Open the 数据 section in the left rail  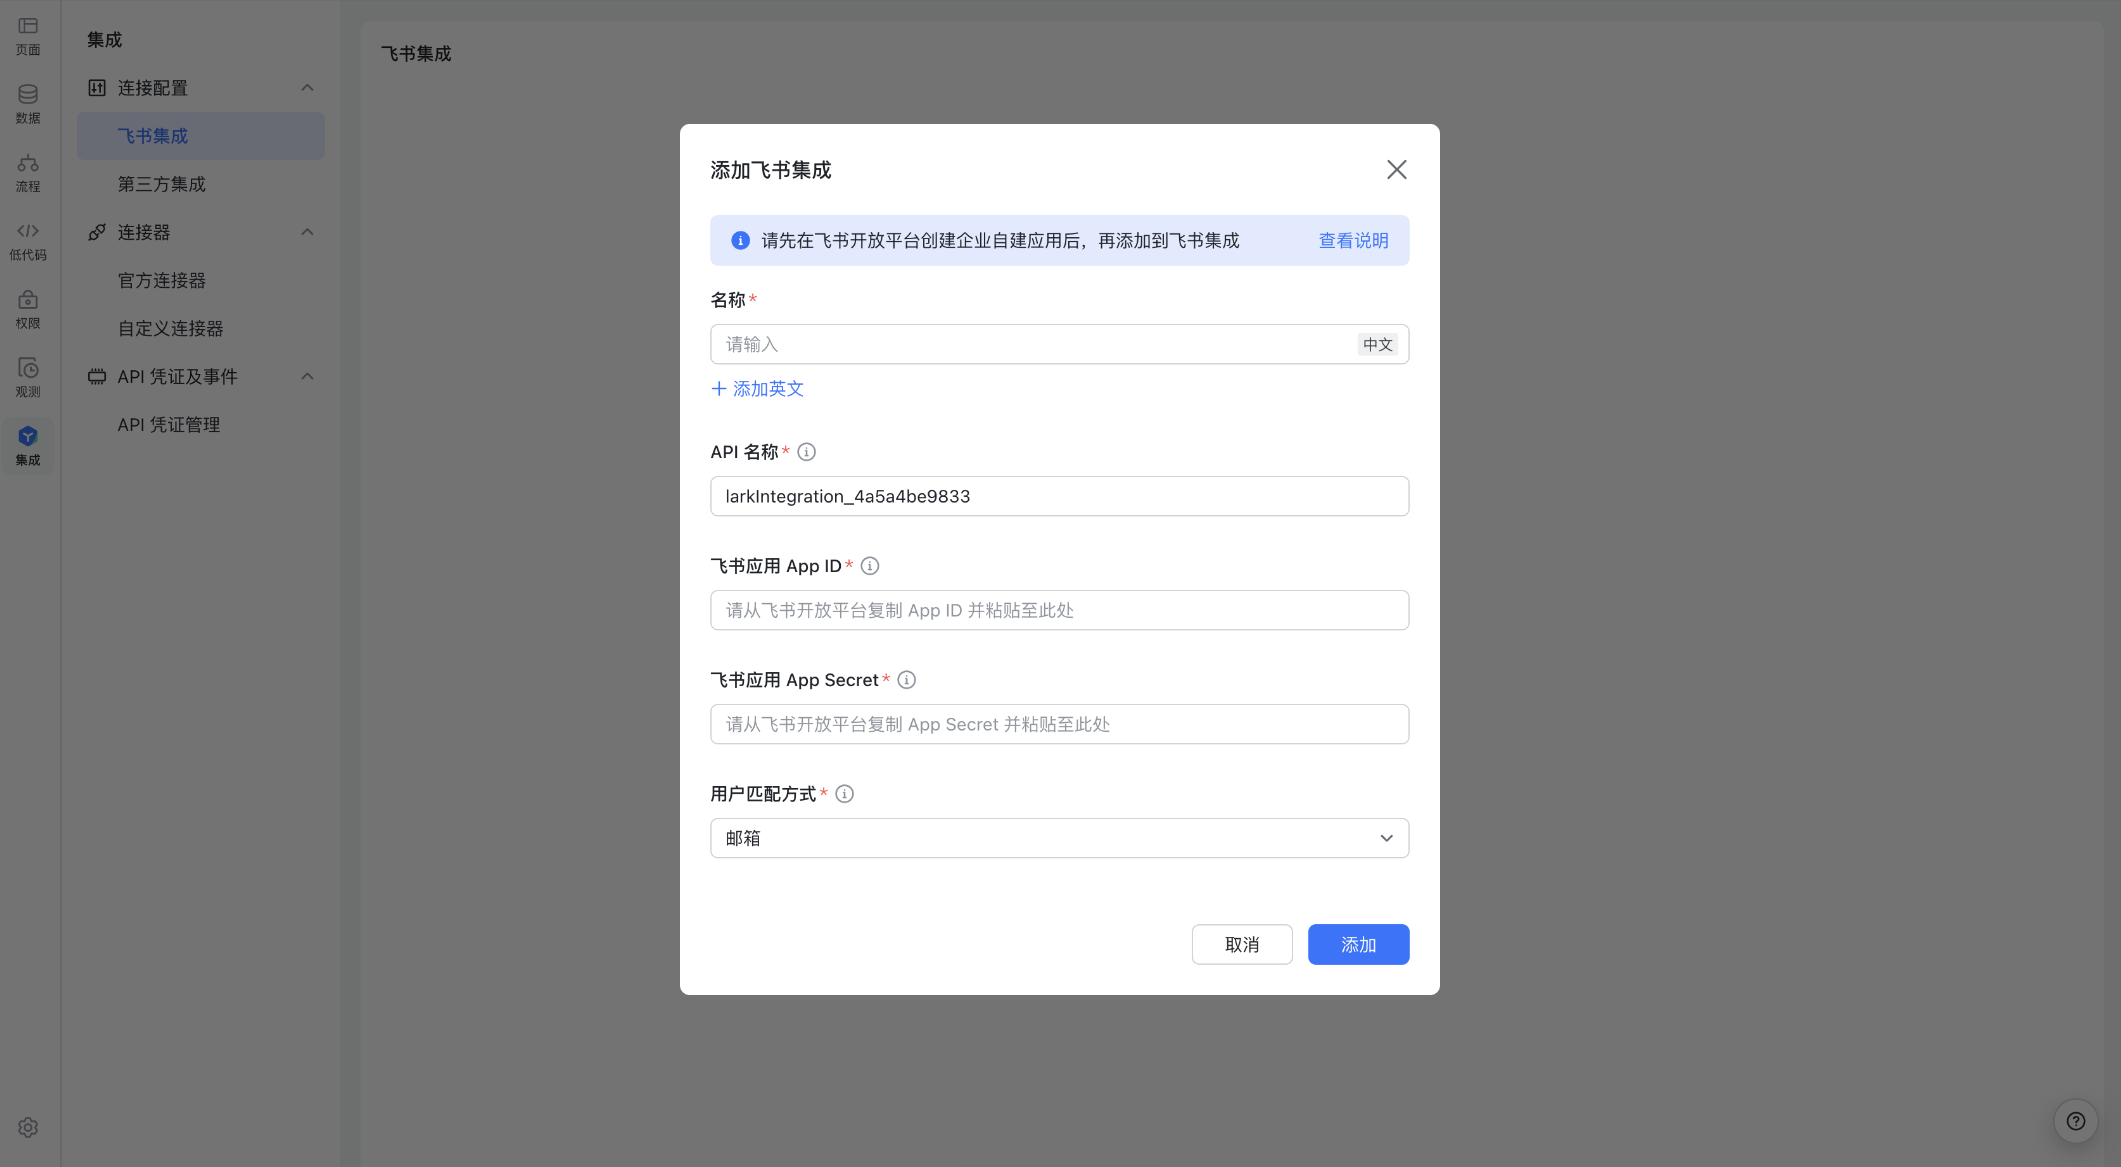point(28,104)
